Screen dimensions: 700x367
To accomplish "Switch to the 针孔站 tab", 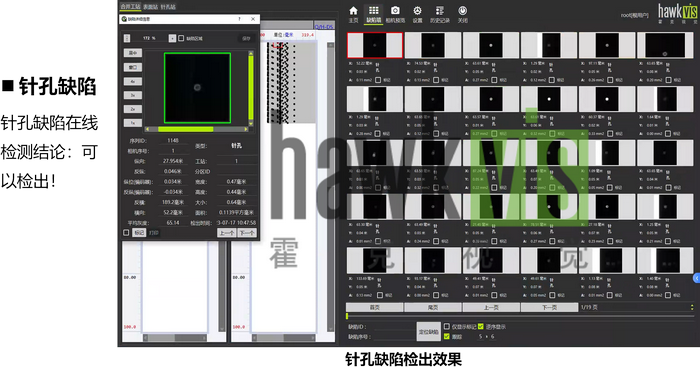I will (168, 7).
